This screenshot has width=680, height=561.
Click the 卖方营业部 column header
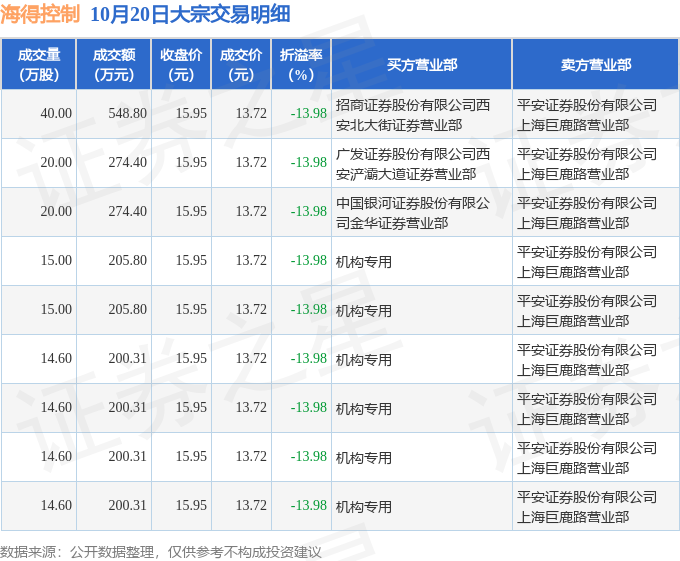point(595,65)
